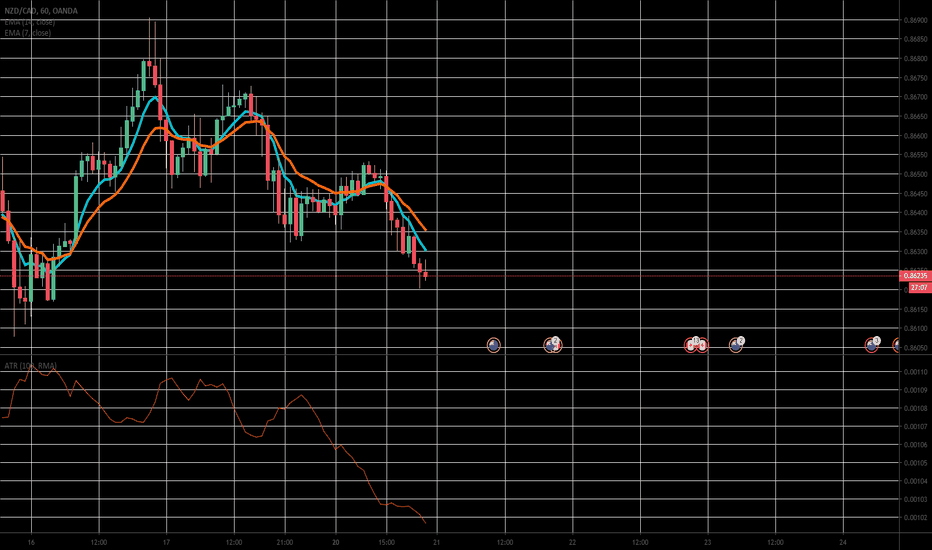Click the 0.00110 ATR axis value
932x550 pixels.
coord(915,372)
